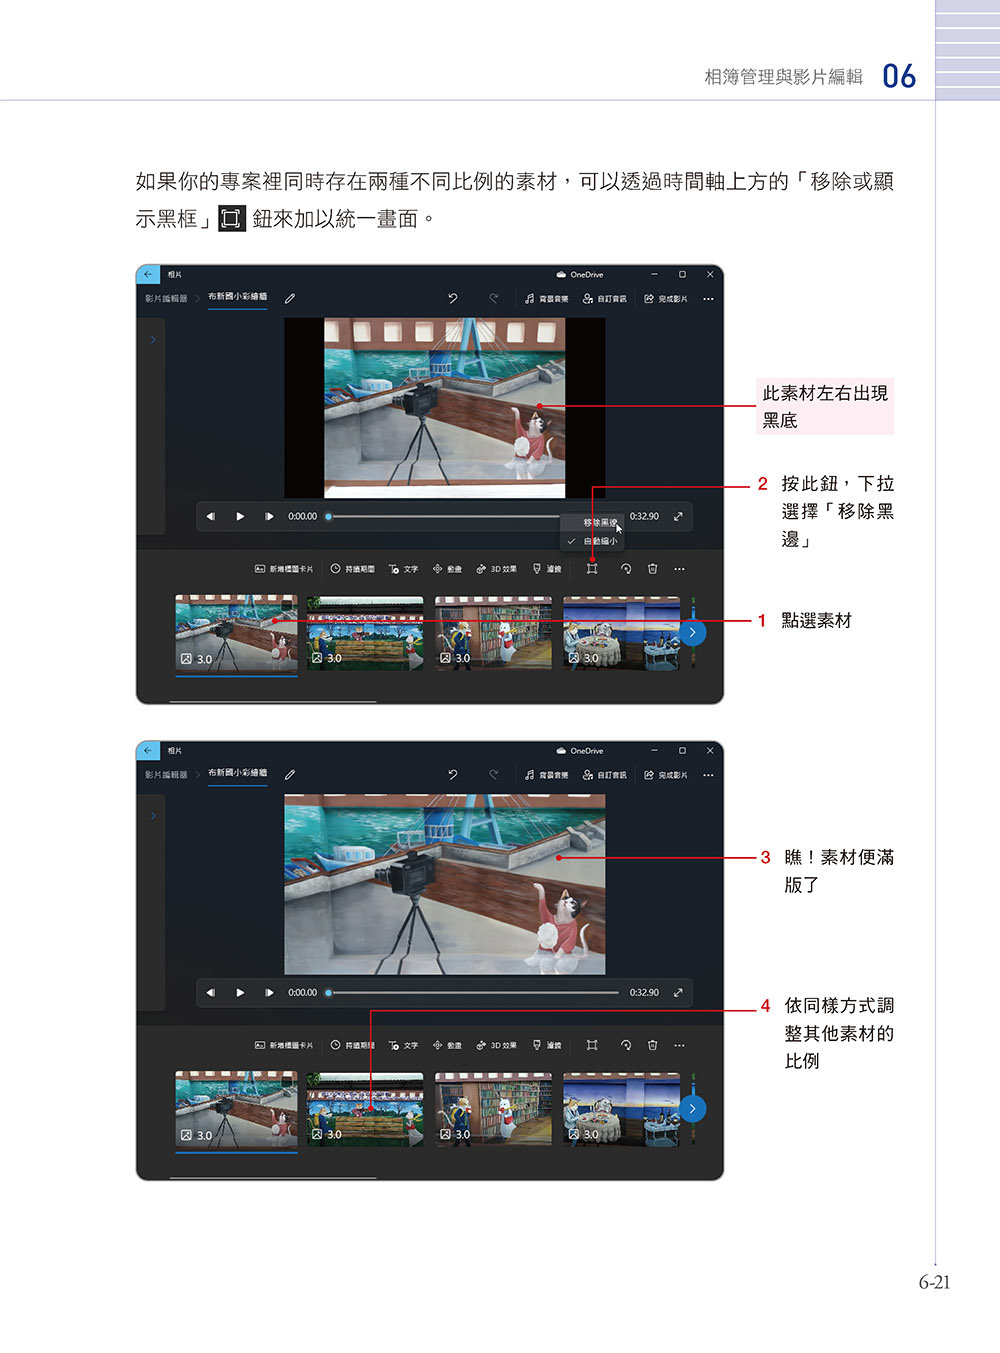Click the 動畫 tool in lower screenshot
This screenshot has width=1000, height=1353.
point(447,1045)
